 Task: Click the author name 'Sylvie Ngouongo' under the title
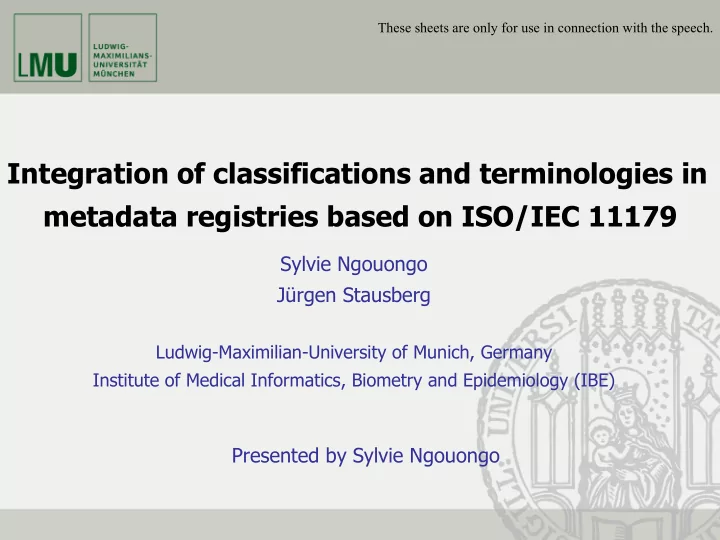[x=354, y=264]
